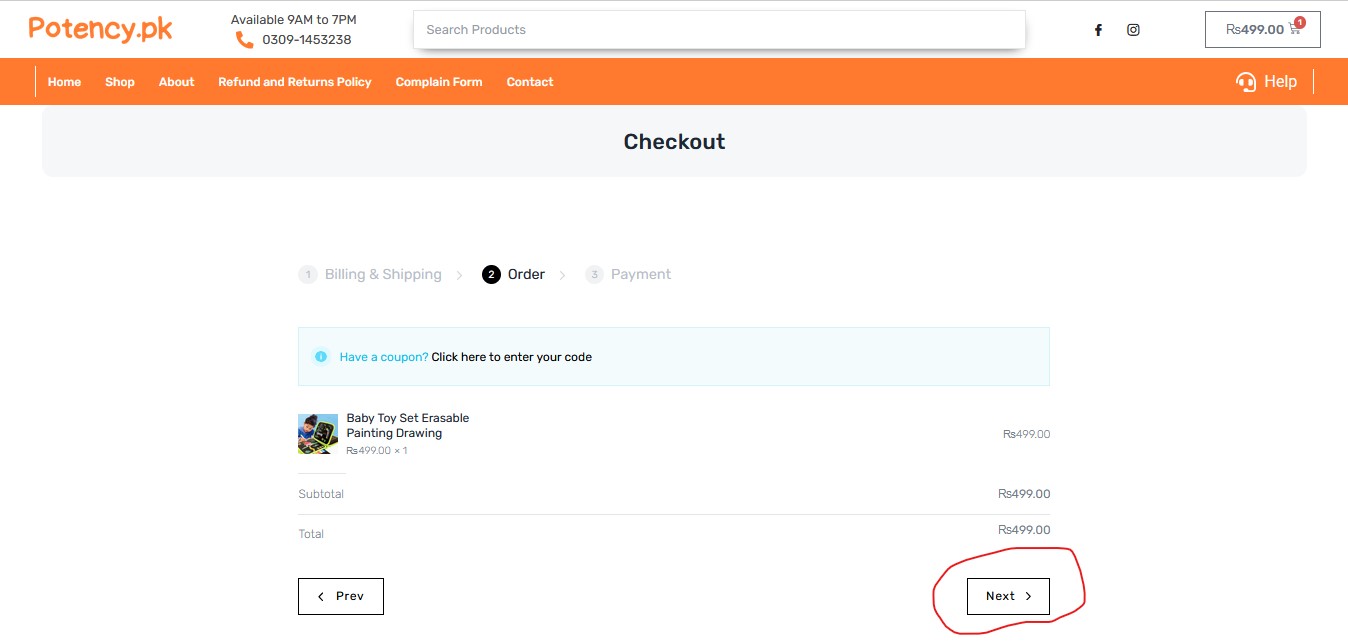Click the headset Help icon
The image size is (1348, 642).
(x=1246, y=82)
